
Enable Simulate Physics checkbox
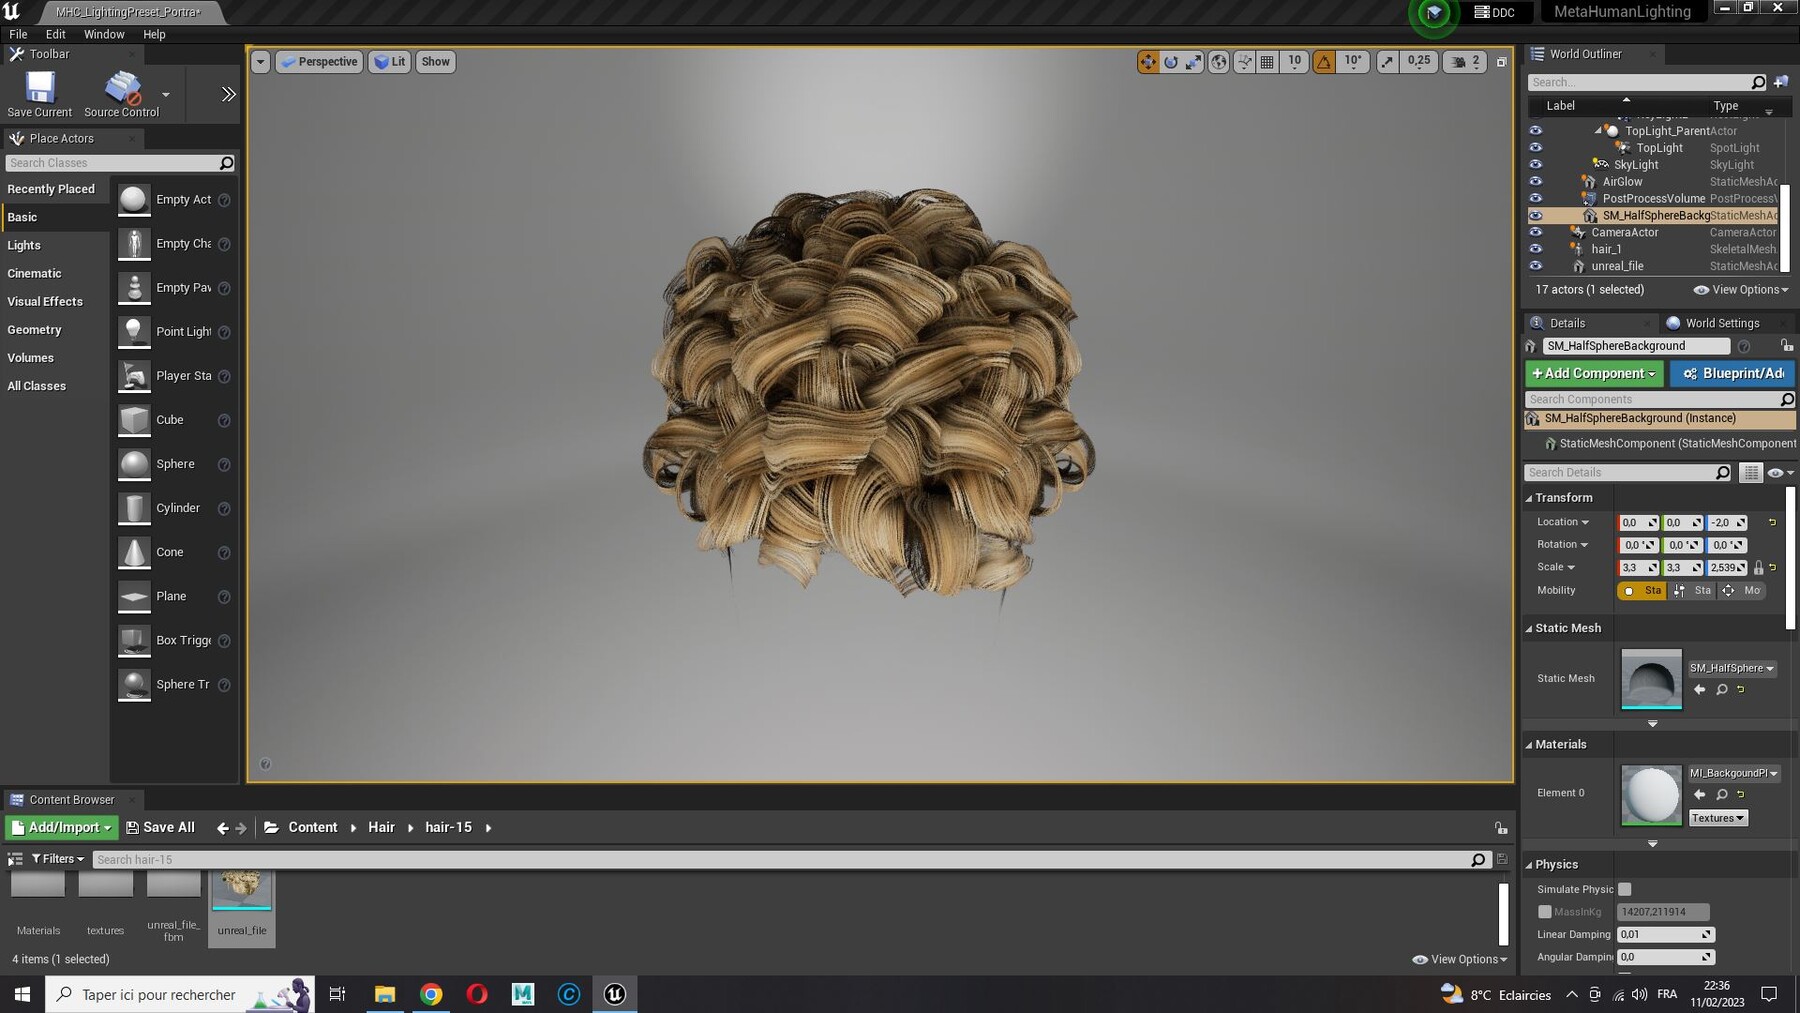tap(1624, 889)
